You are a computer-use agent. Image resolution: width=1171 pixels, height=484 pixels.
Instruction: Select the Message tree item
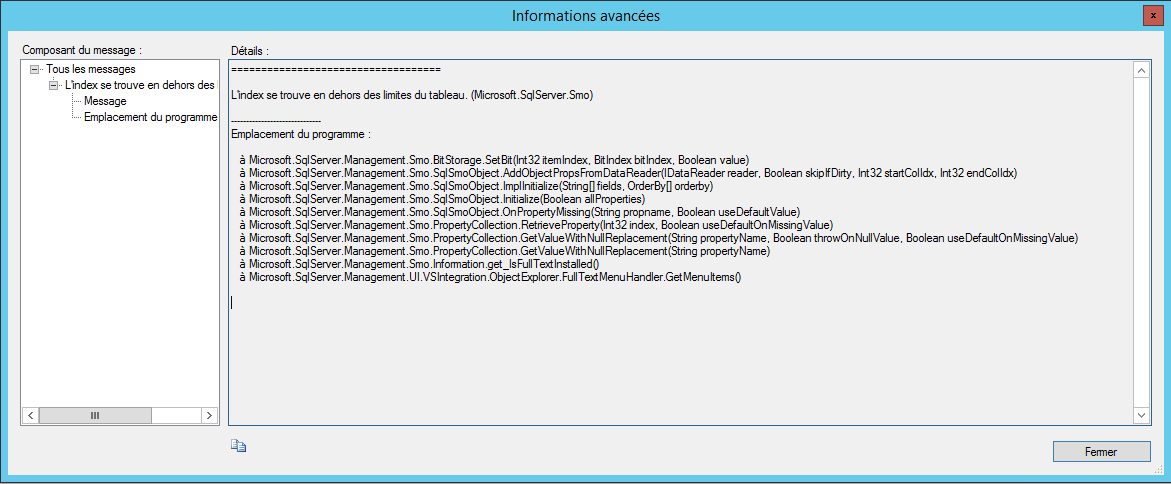point(105,101)
